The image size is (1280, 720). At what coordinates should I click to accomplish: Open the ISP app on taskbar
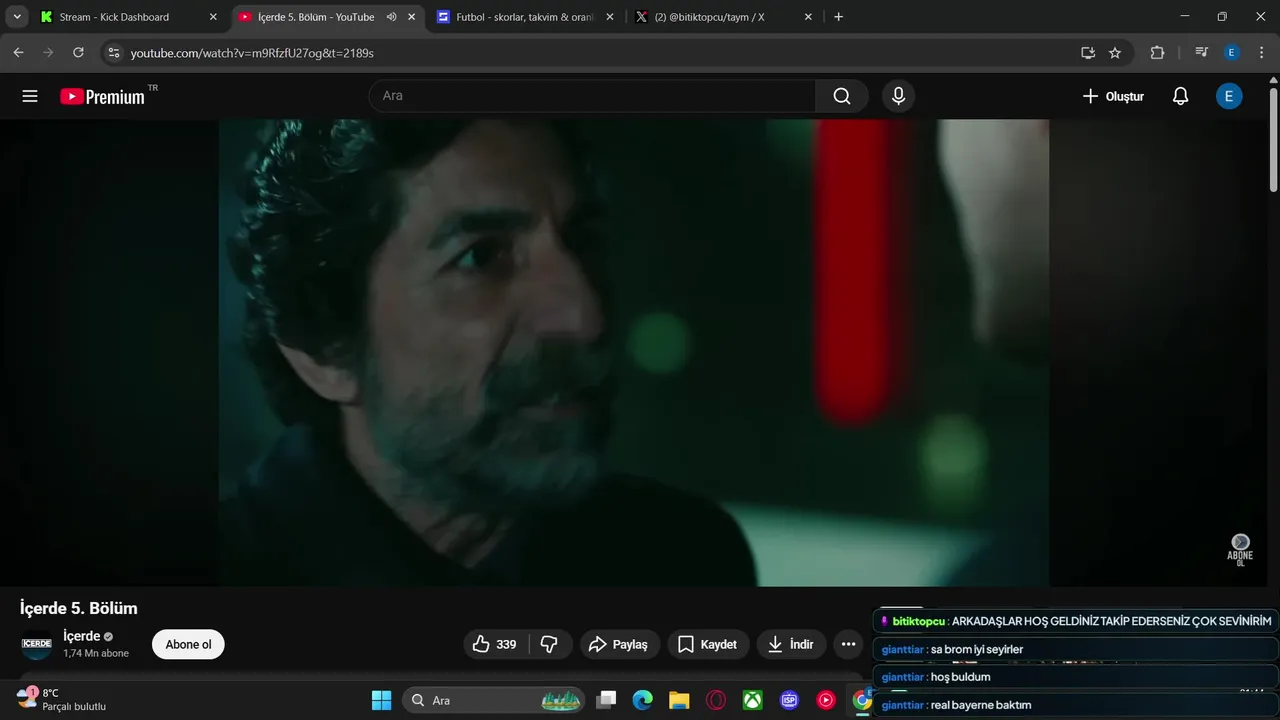[789, 700]
